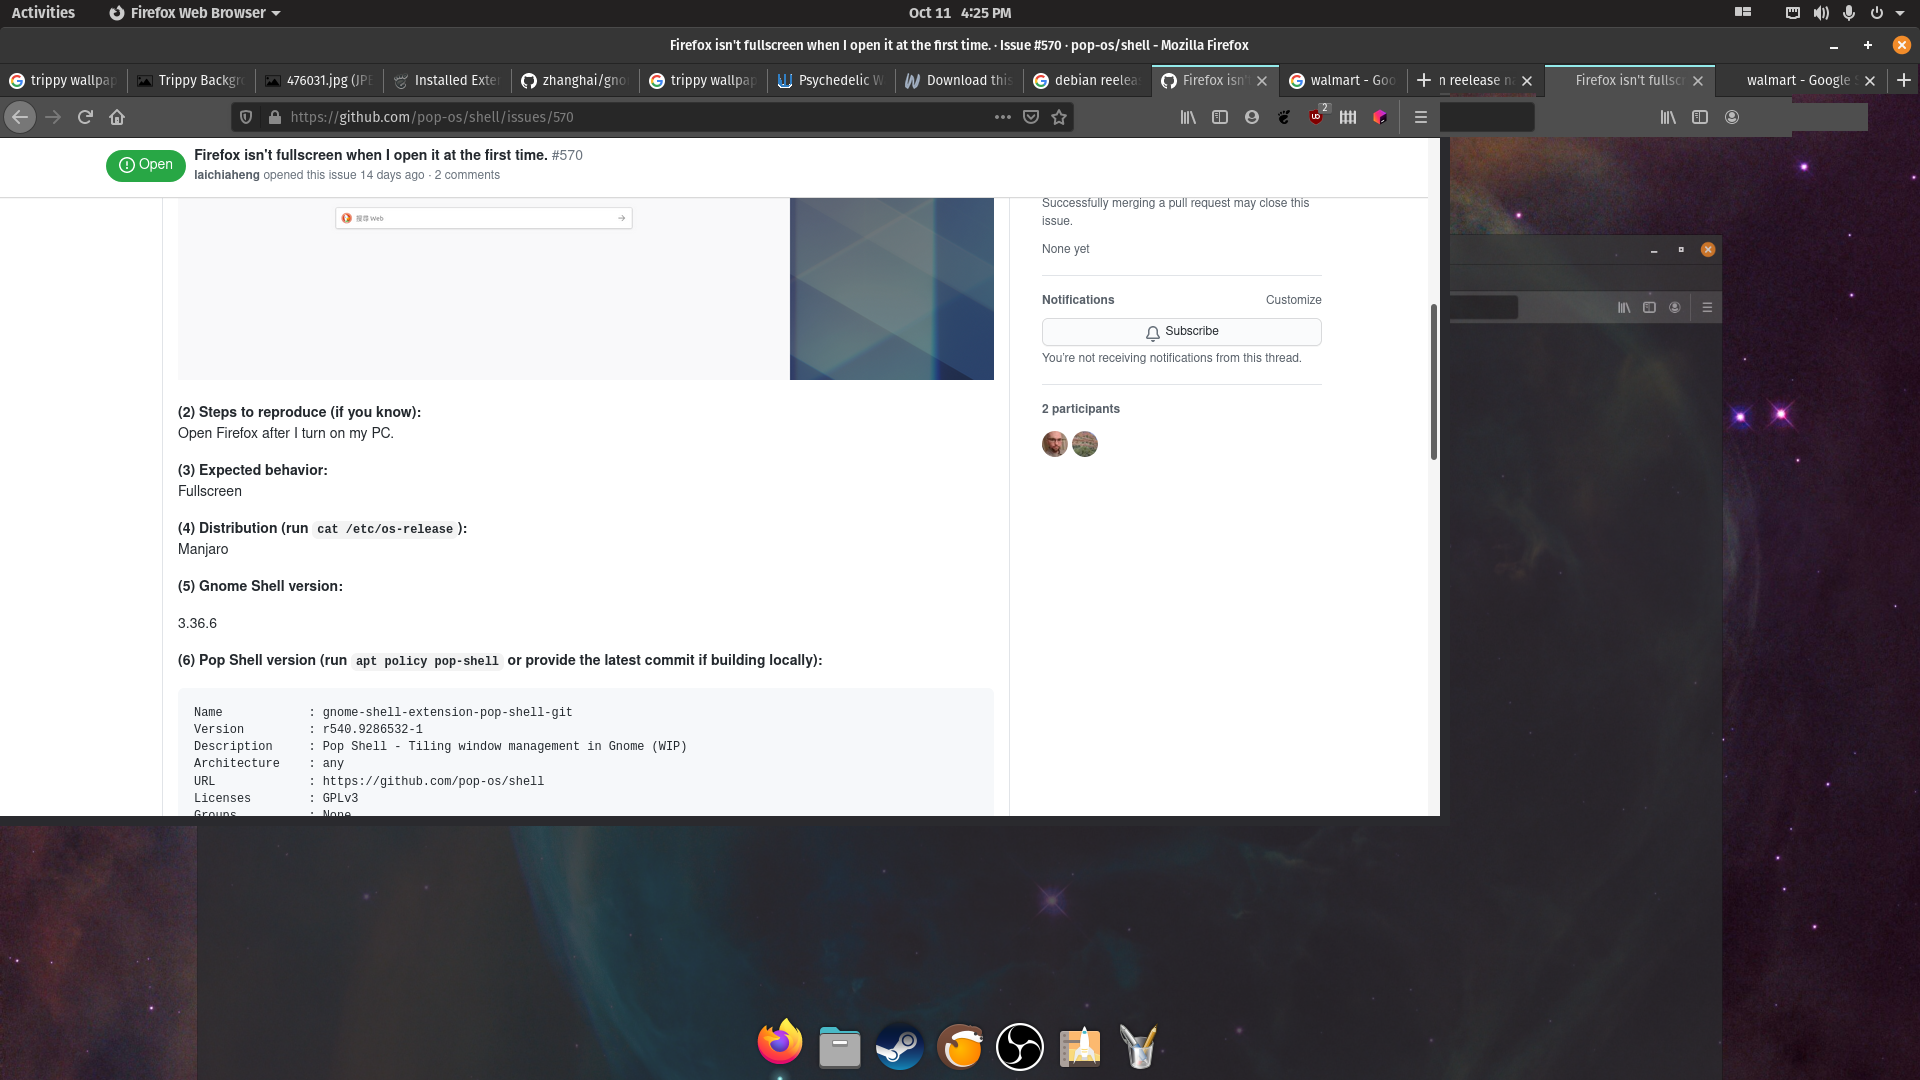Click the green Open issue status badge
The width and height of the screenshot is (1920, 1080).
(146, 165)
